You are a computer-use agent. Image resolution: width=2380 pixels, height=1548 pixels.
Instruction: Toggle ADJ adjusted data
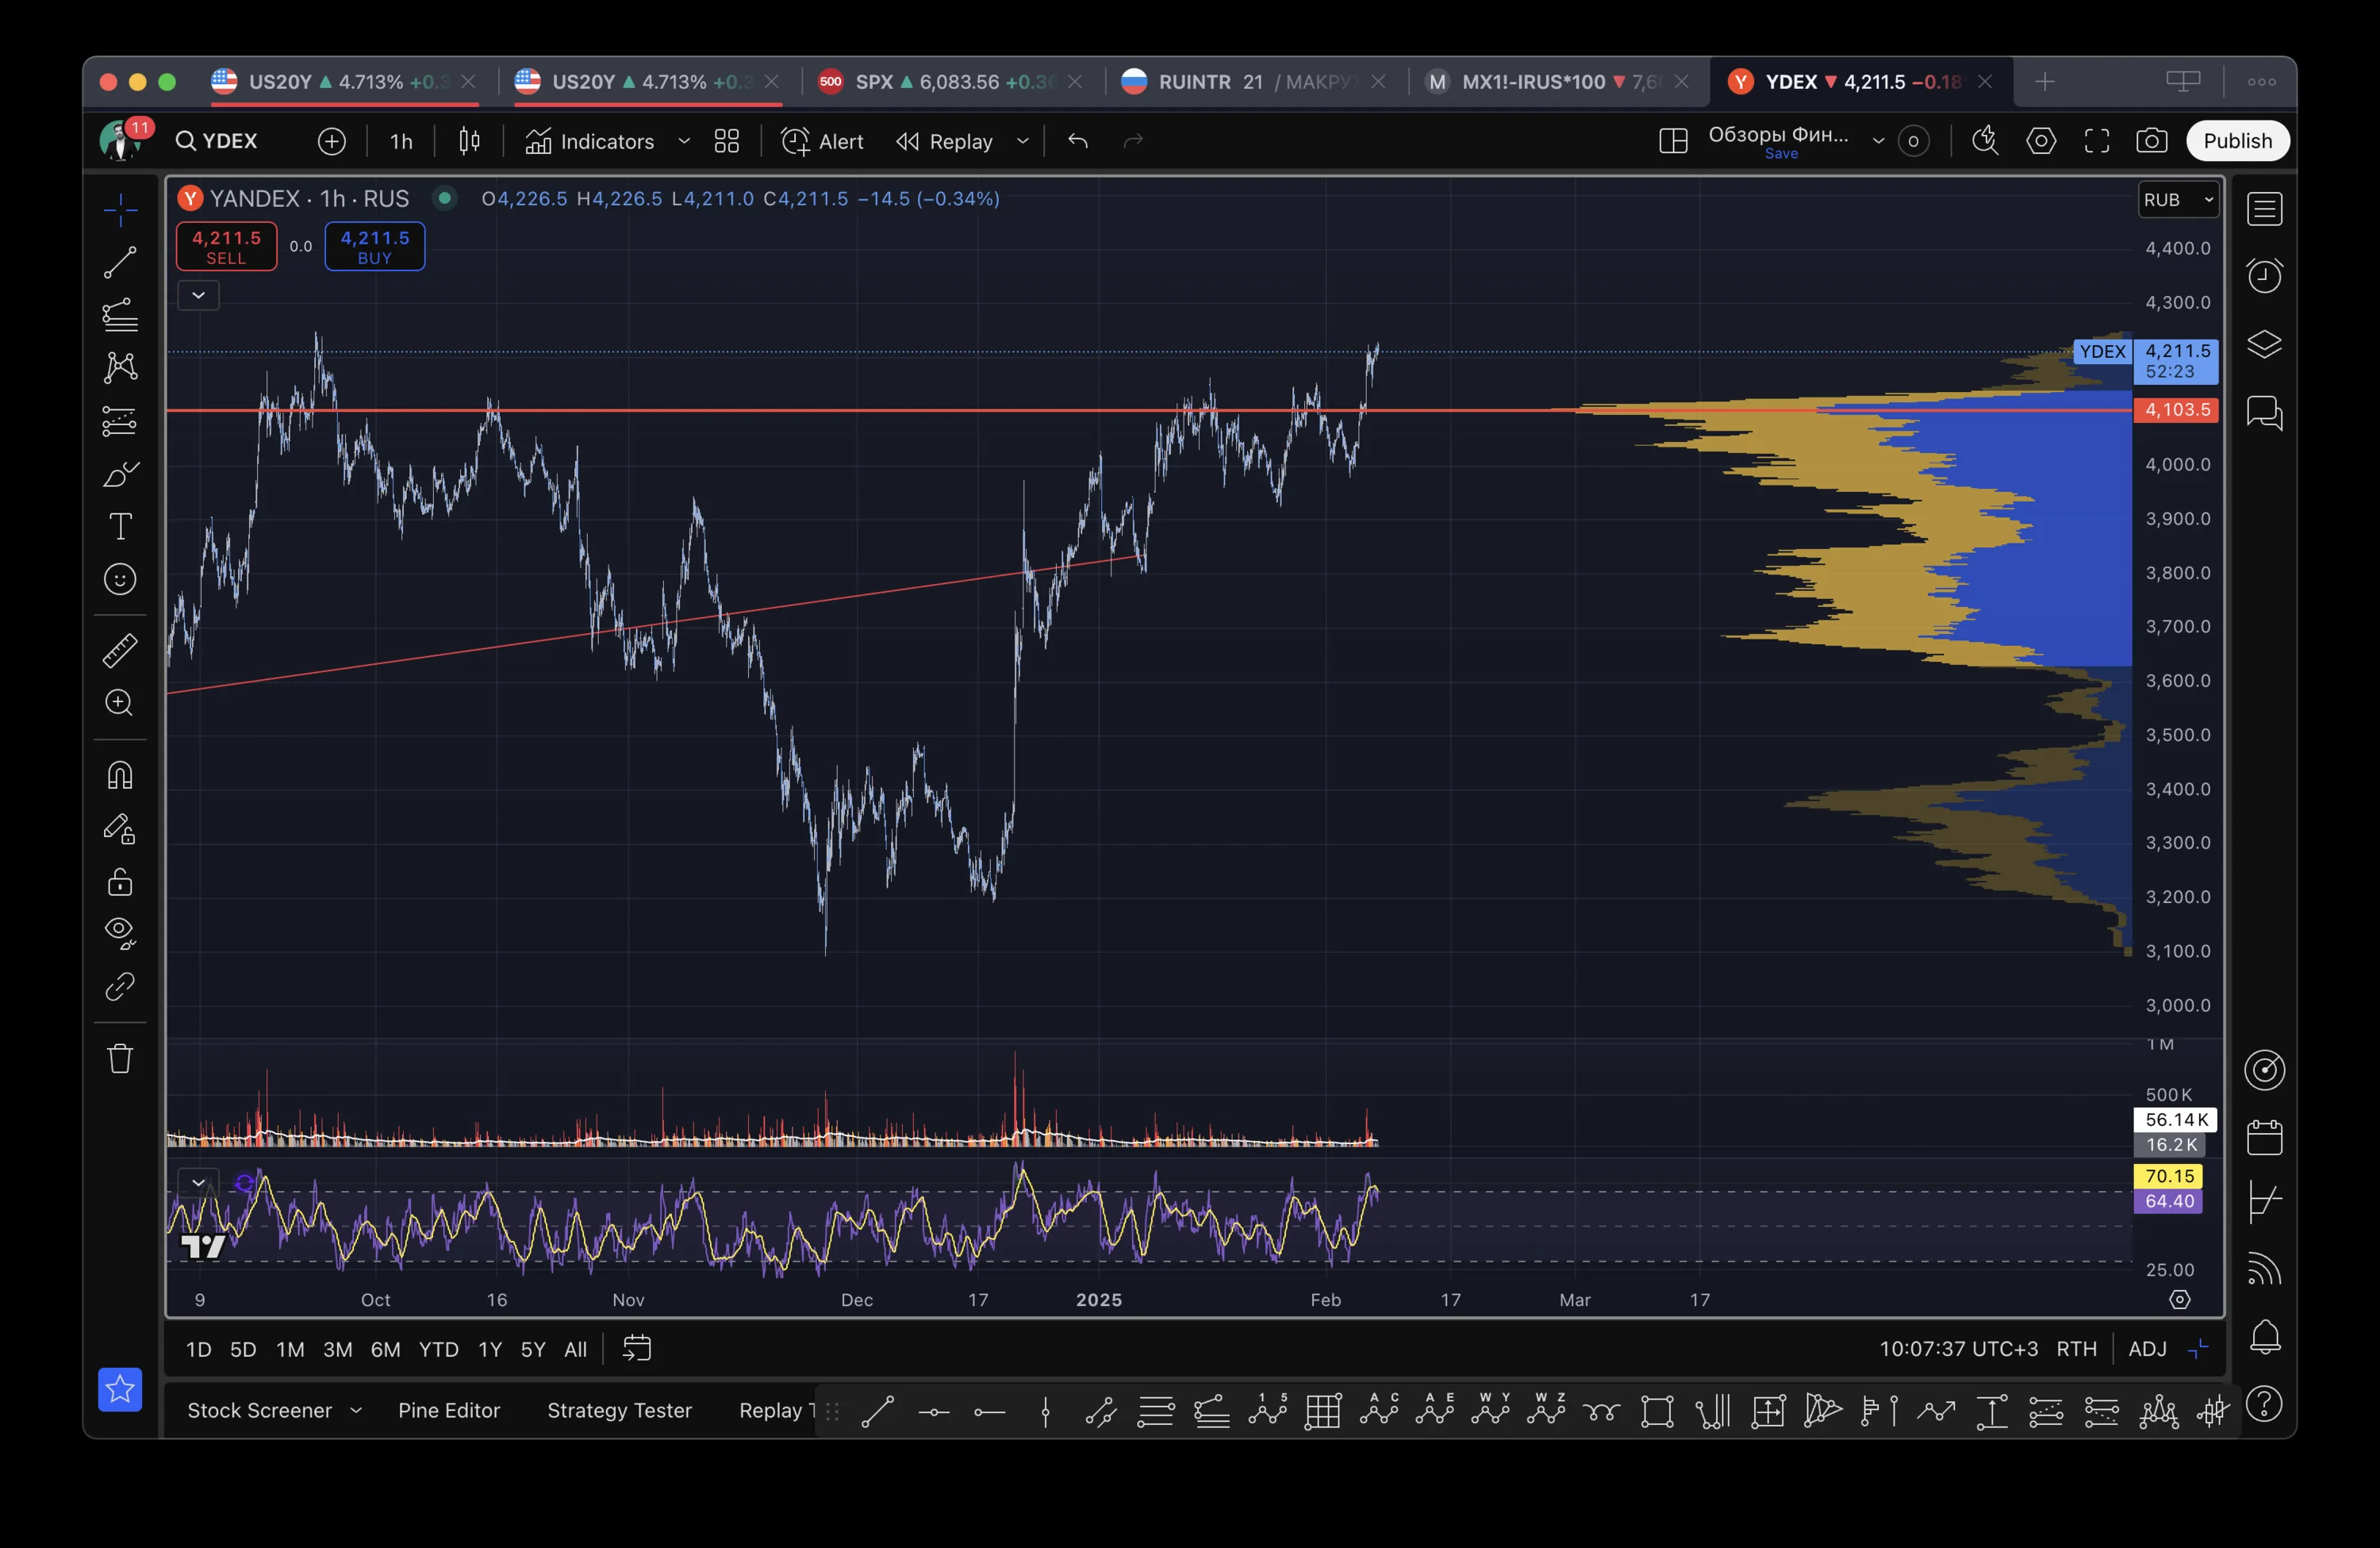(2147, 1349)
